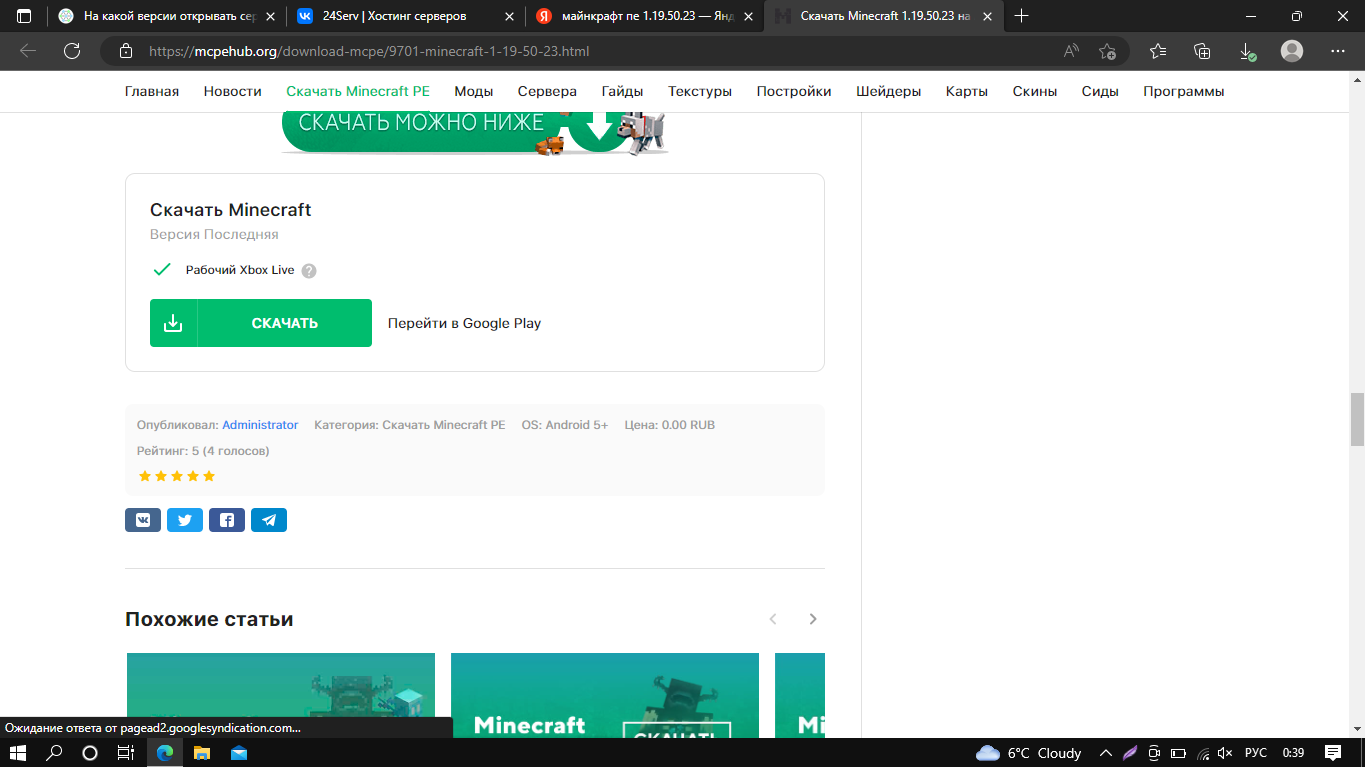This screenshot has height=767, width=1365.
Task: Close the 24Serv hosting tab
Action: 509,16
